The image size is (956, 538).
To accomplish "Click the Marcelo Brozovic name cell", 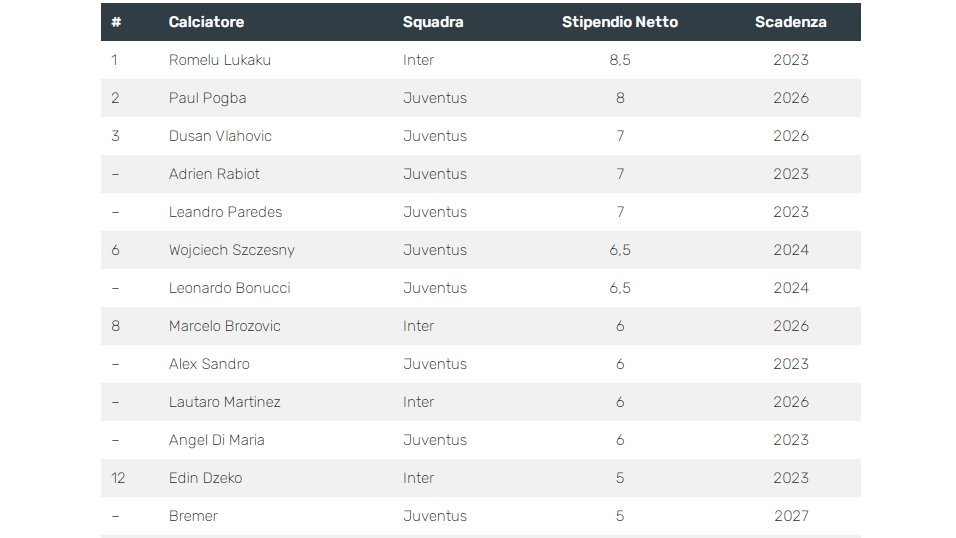I will click(225, 326).
